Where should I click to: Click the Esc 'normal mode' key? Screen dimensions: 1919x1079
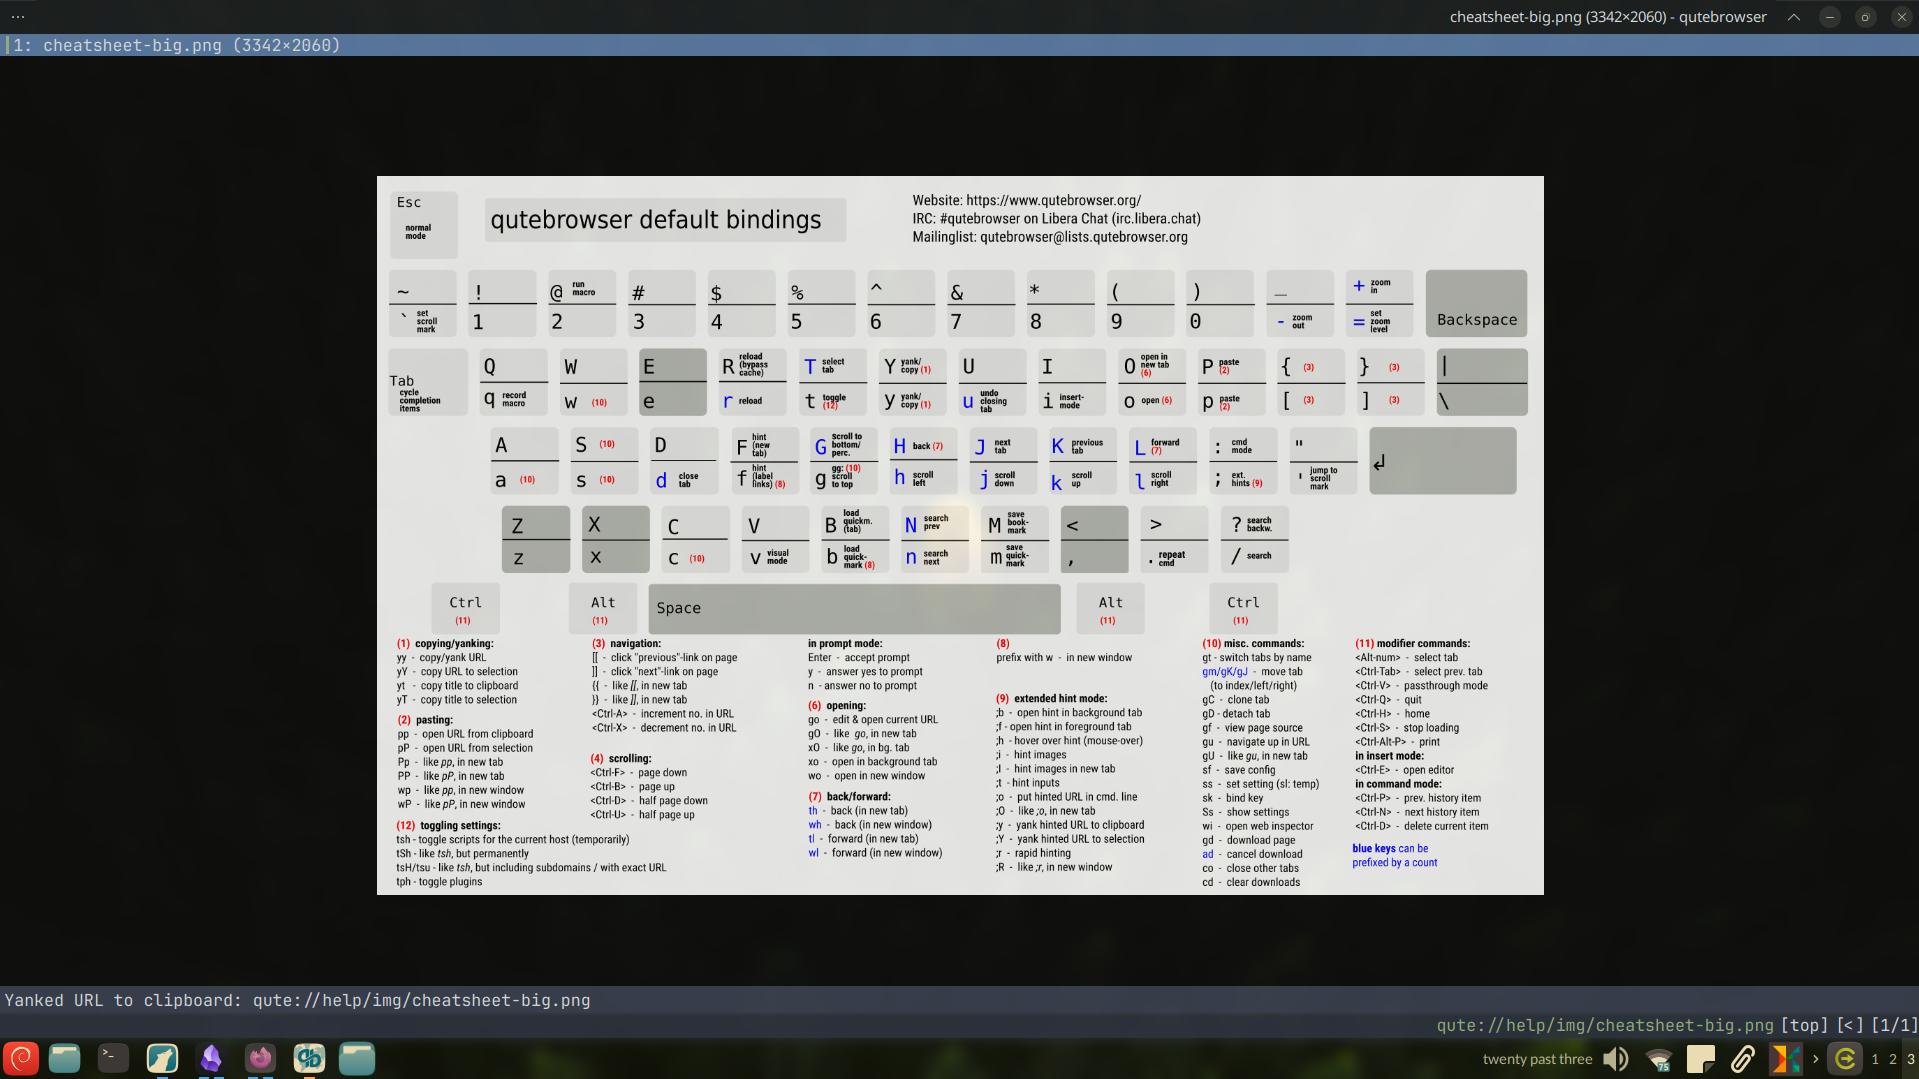pos(424,224)
